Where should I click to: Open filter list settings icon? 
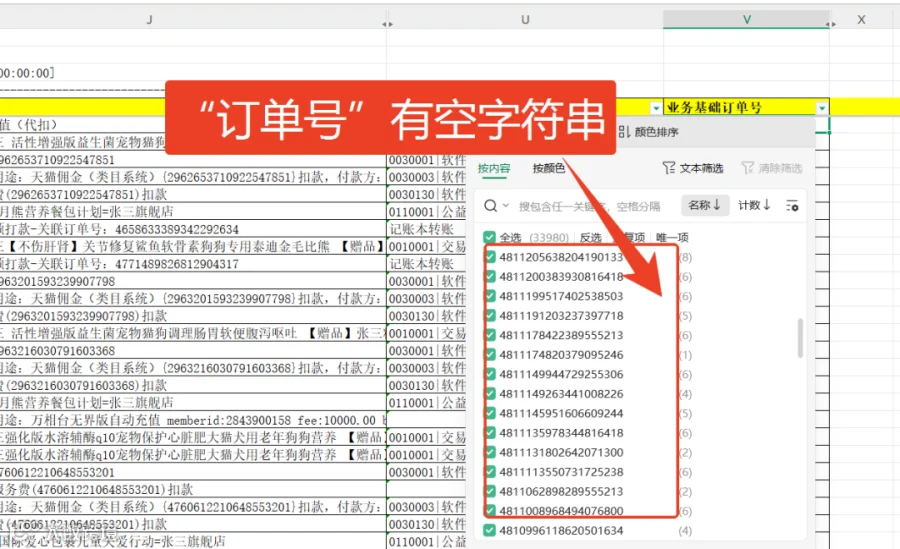click(x=792, y=206)
